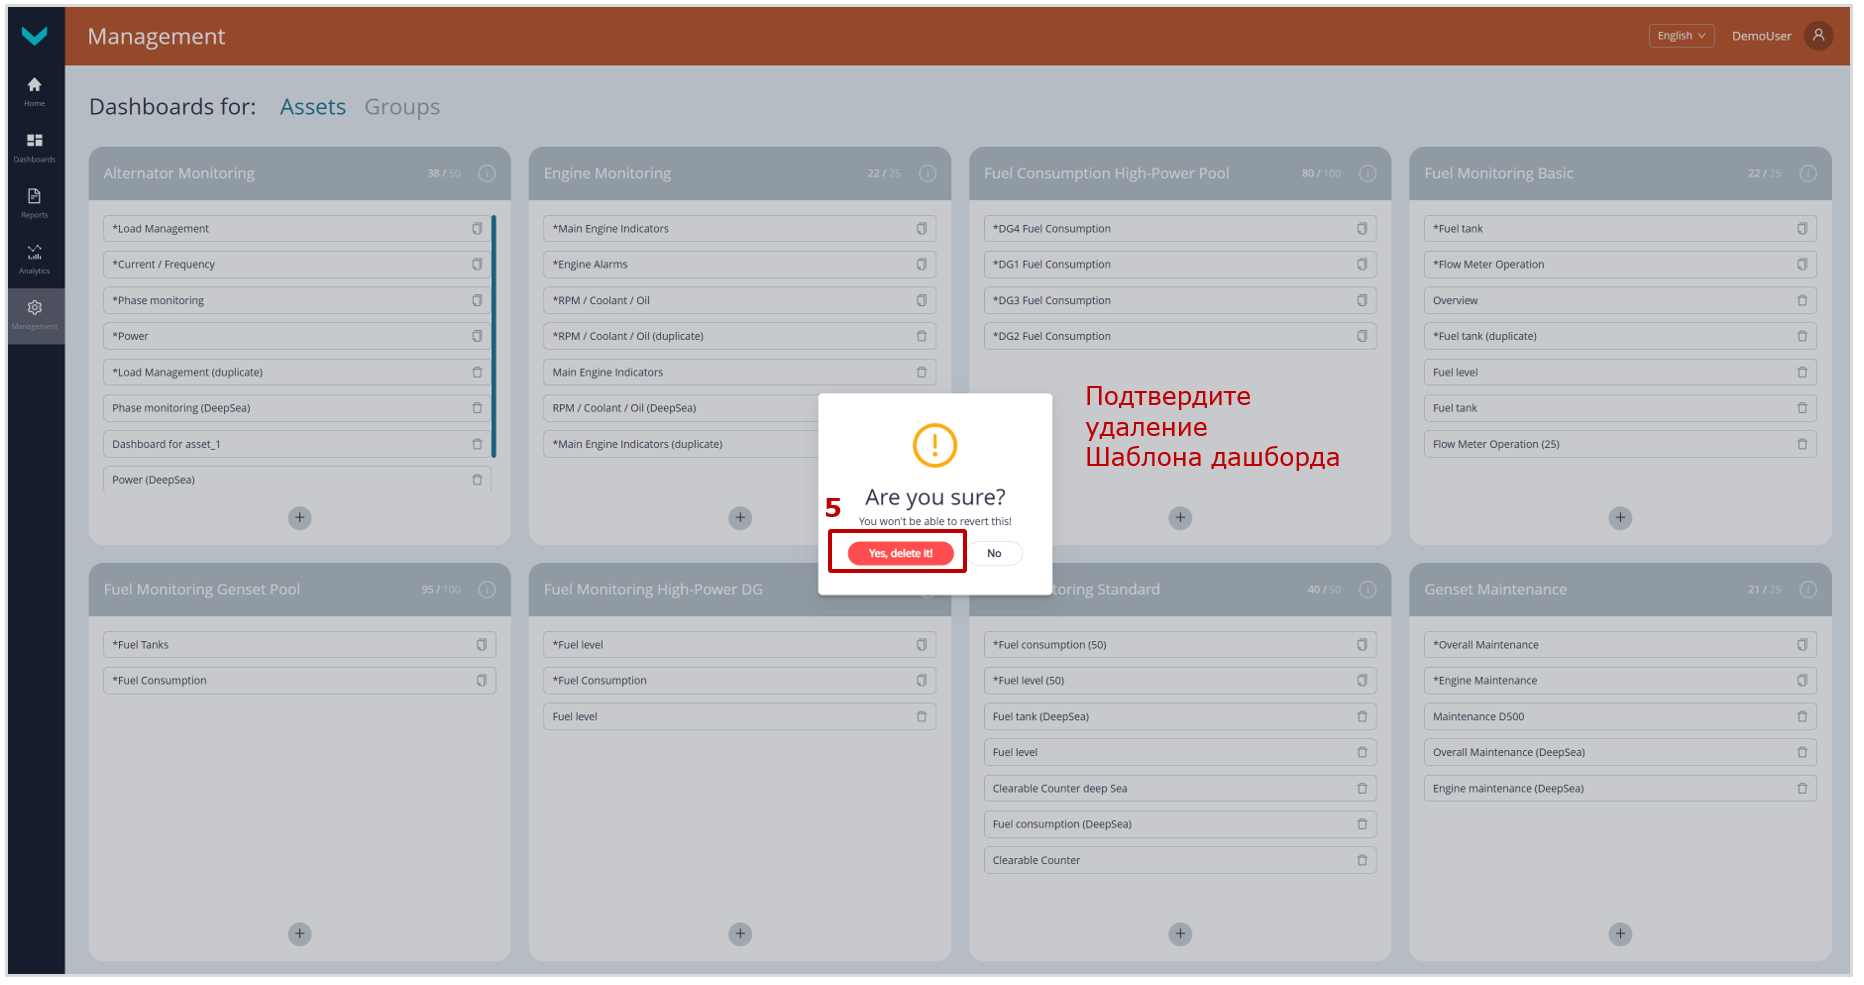1864x985 pixels.
Task: Delete the 'Clearable Counter' dashboard
Action: pos(1362,860)
